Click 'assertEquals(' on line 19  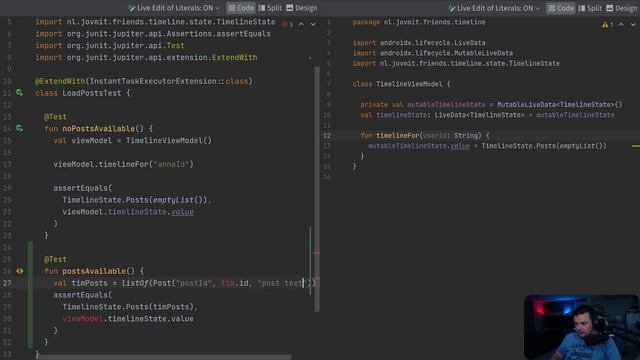(x=82, y=188)
